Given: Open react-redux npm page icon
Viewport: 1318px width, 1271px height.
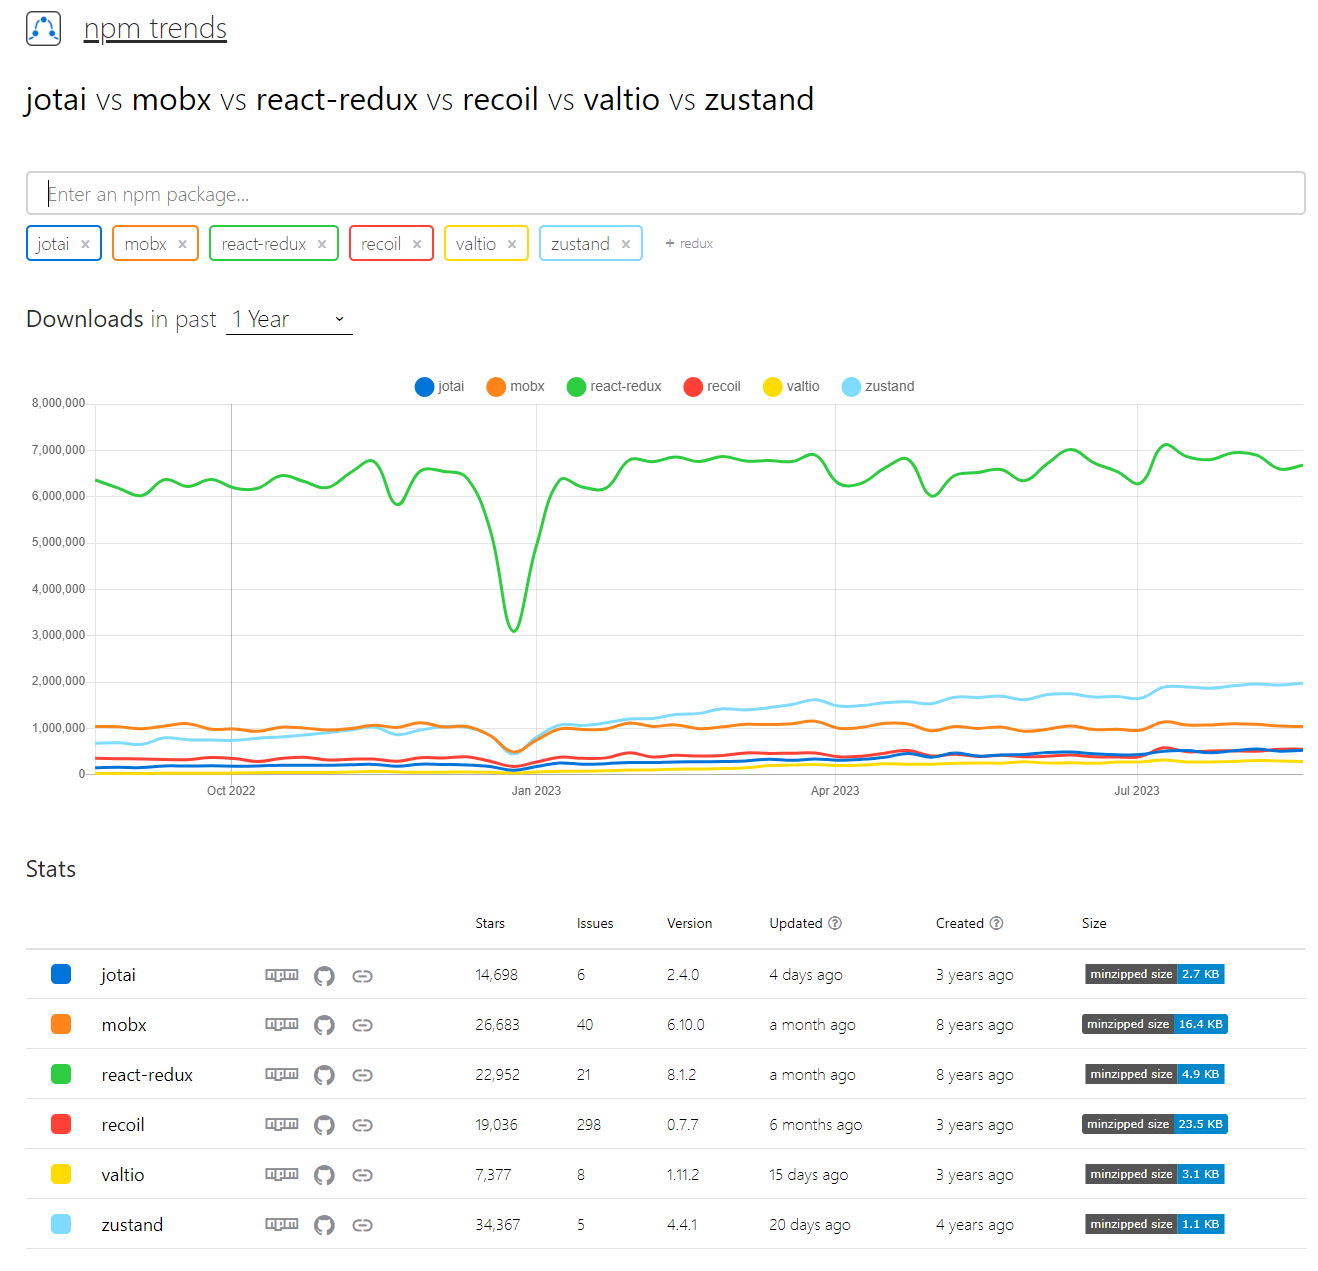Looking at the screenshot, I should 282,1075.
